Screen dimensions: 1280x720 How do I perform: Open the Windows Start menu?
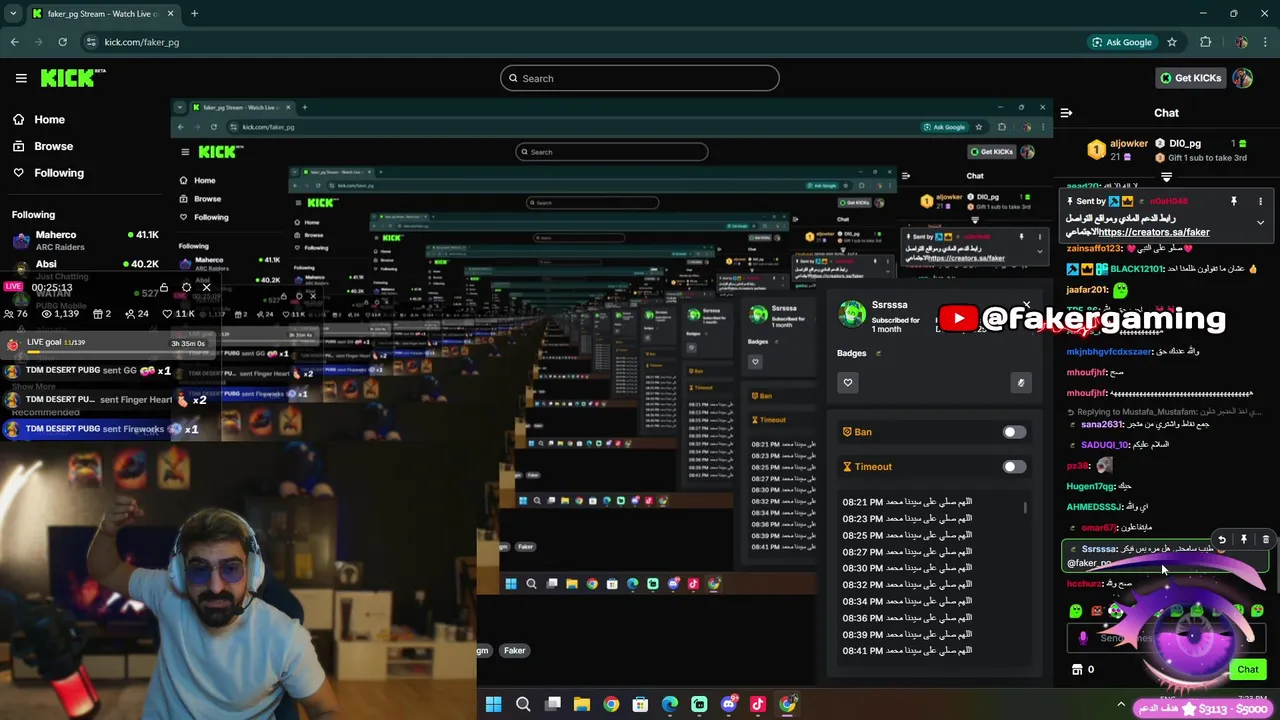[493, 704]
